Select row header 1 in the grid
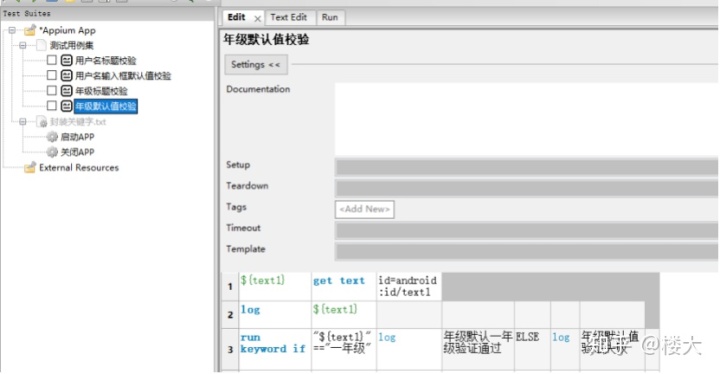Viewport: 720px width, 374px height. (x=230, y=286)
